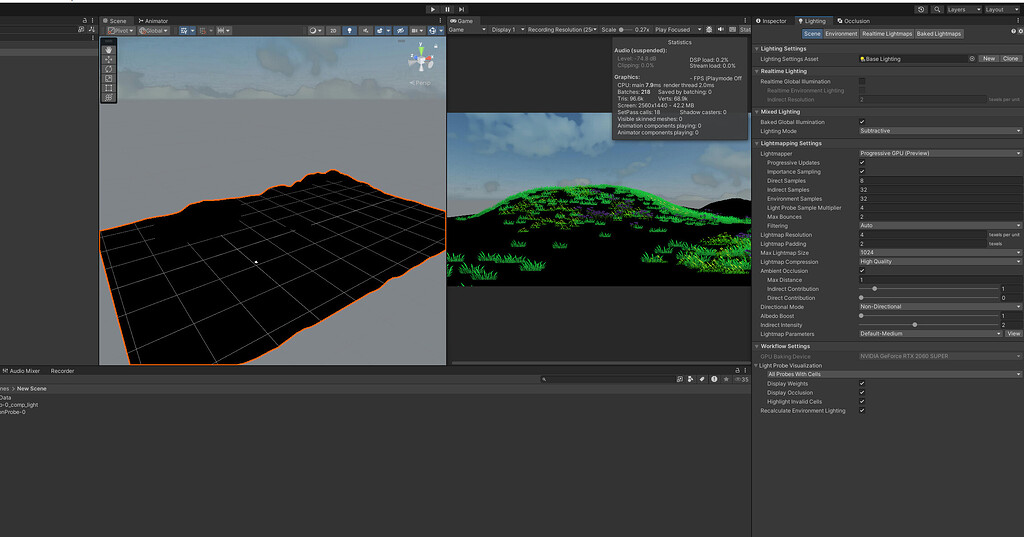Open the undo history icon
Screen dimensions: 1024x537
[921, 9]
